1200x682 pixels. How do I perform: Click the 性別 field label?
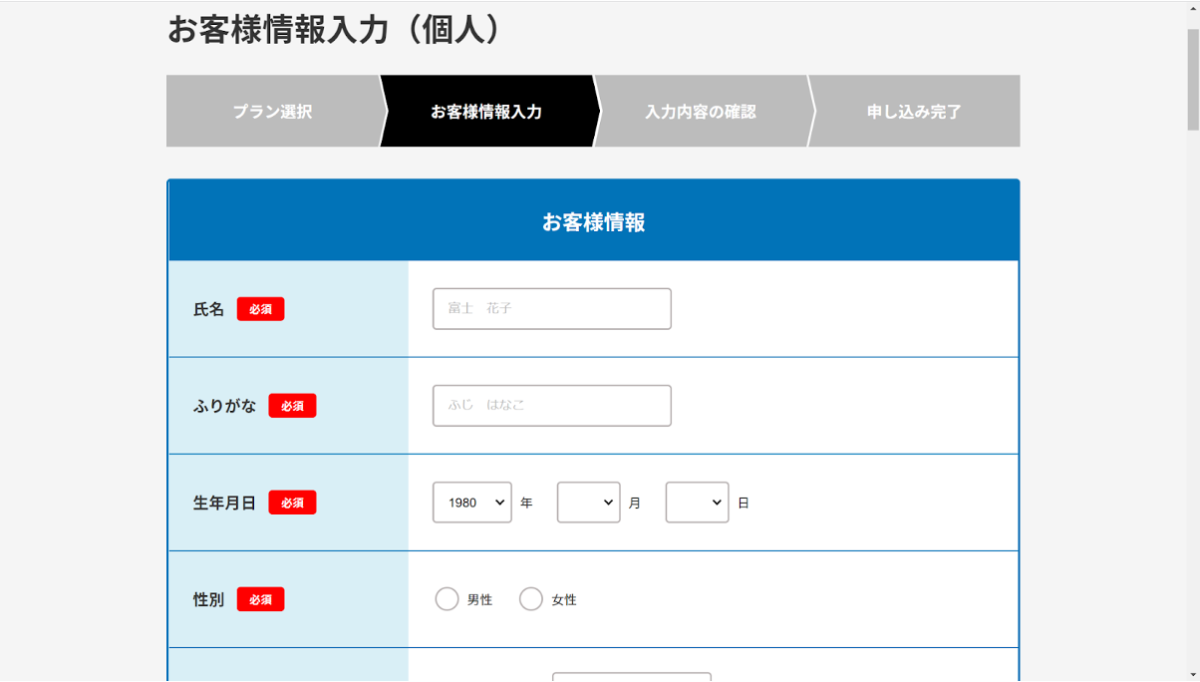pos(209,600)
